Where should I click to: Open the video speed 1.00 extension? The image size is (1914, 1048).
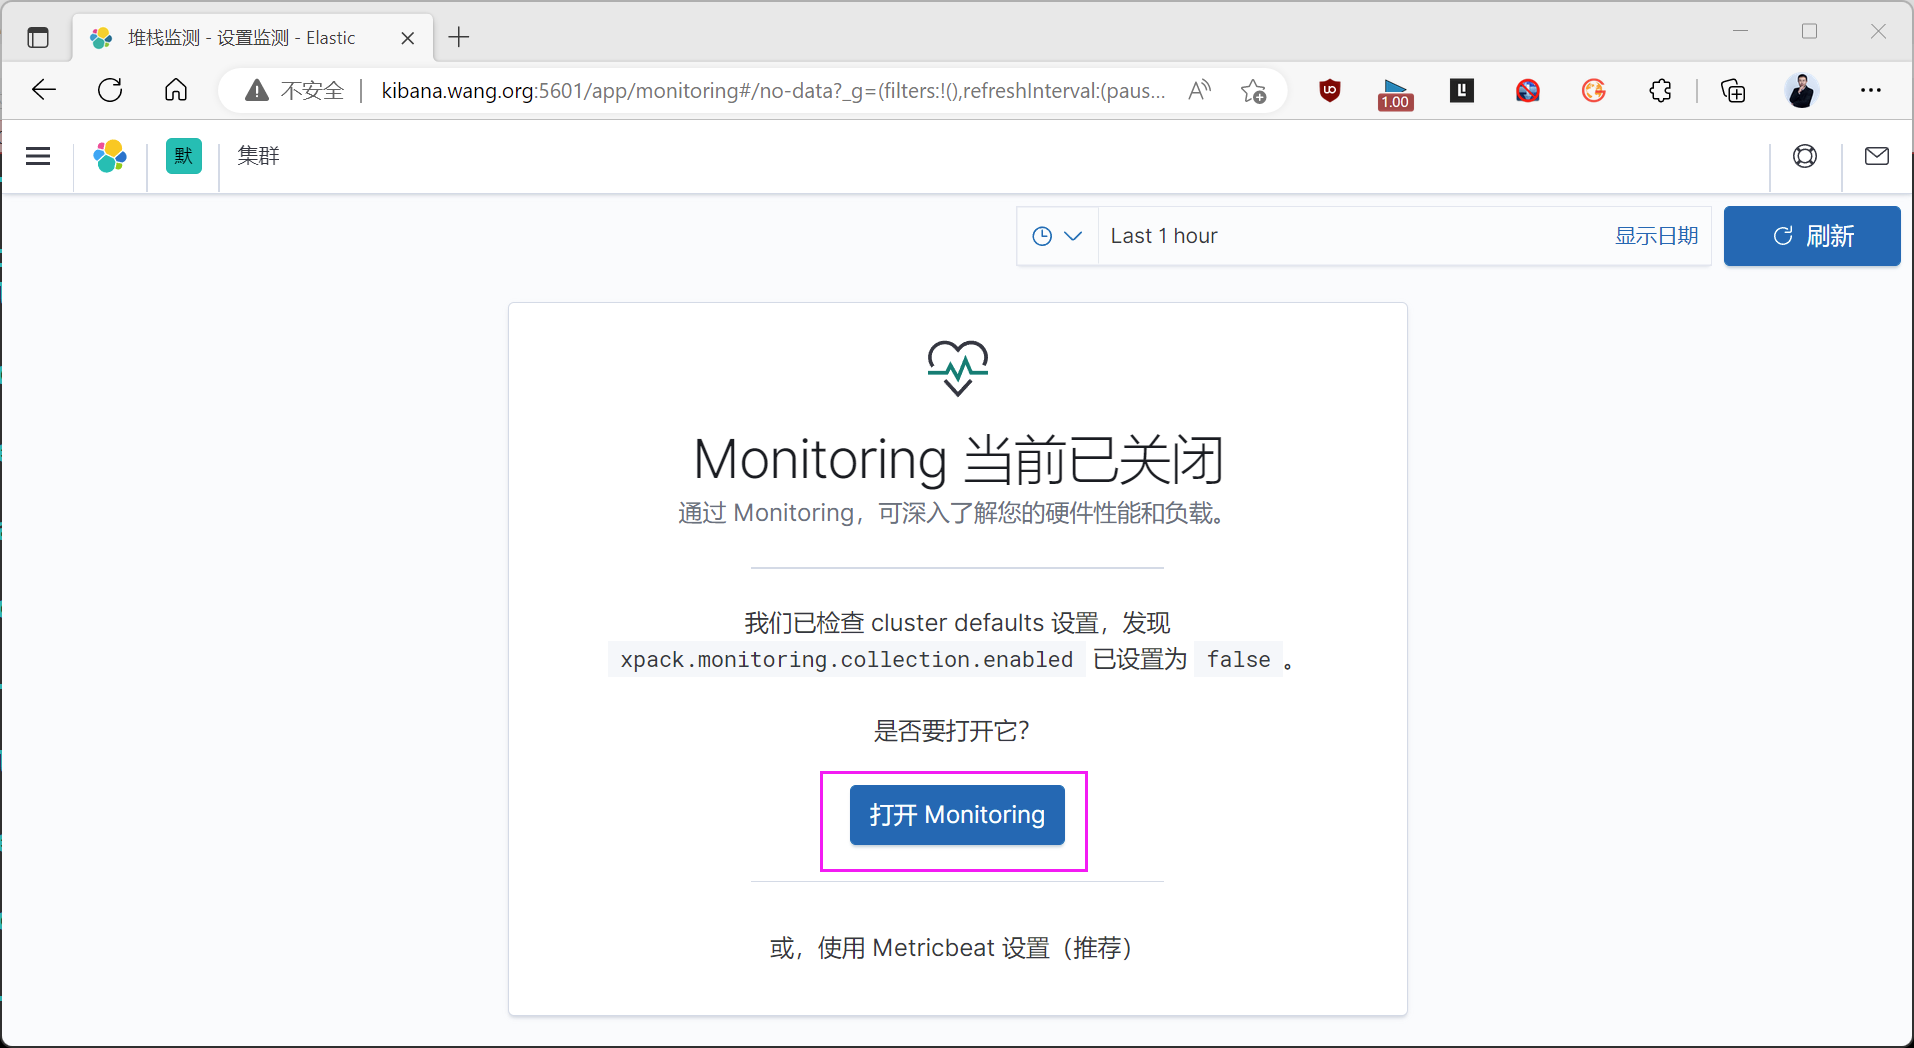(1395, 93)
